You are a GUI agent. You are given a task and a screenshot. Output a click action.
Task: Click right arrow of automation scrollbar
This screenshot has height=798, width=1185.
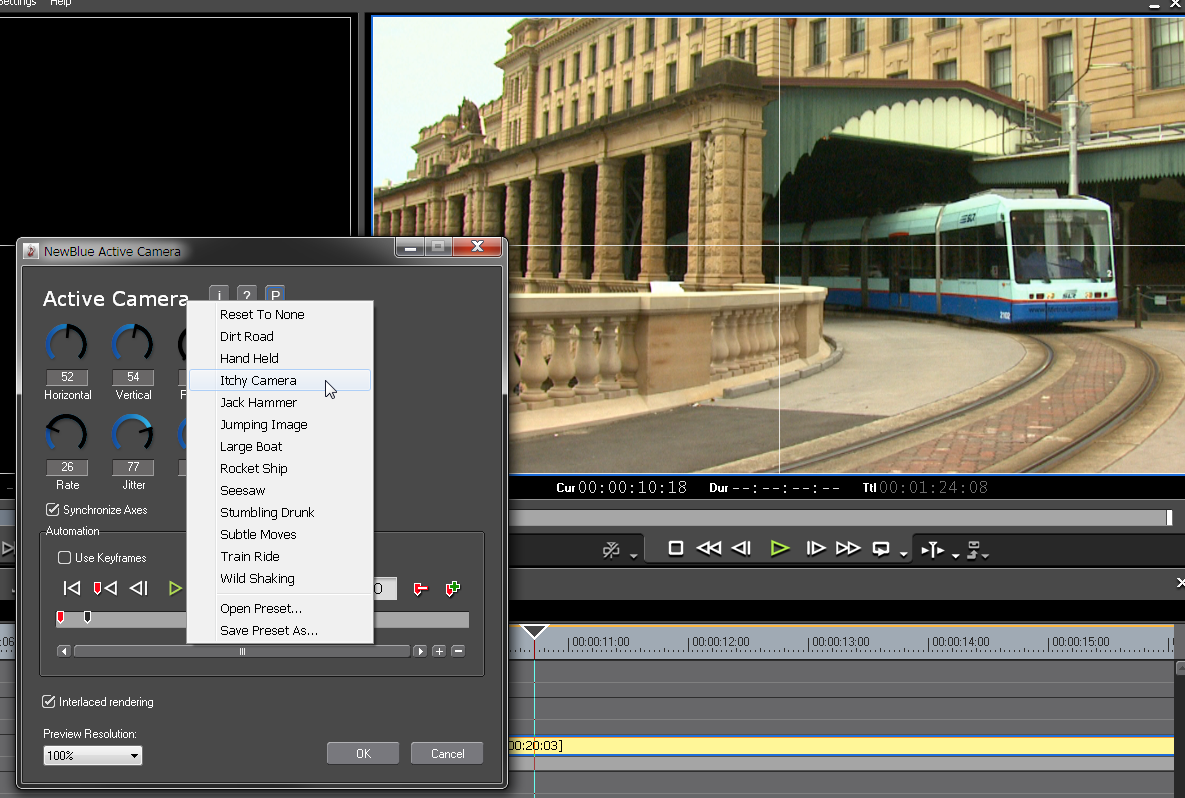pyautogui.click(x=420, y=651)
